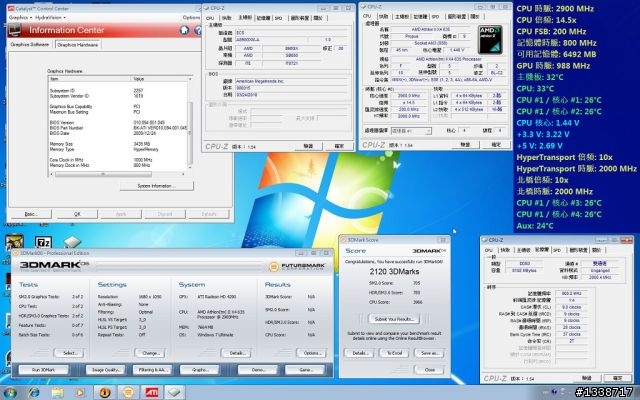The height and width of the screenshot is (400, 640).
Task: Open Windows Explorer folder from taskbar
Action: coord(57,393)
